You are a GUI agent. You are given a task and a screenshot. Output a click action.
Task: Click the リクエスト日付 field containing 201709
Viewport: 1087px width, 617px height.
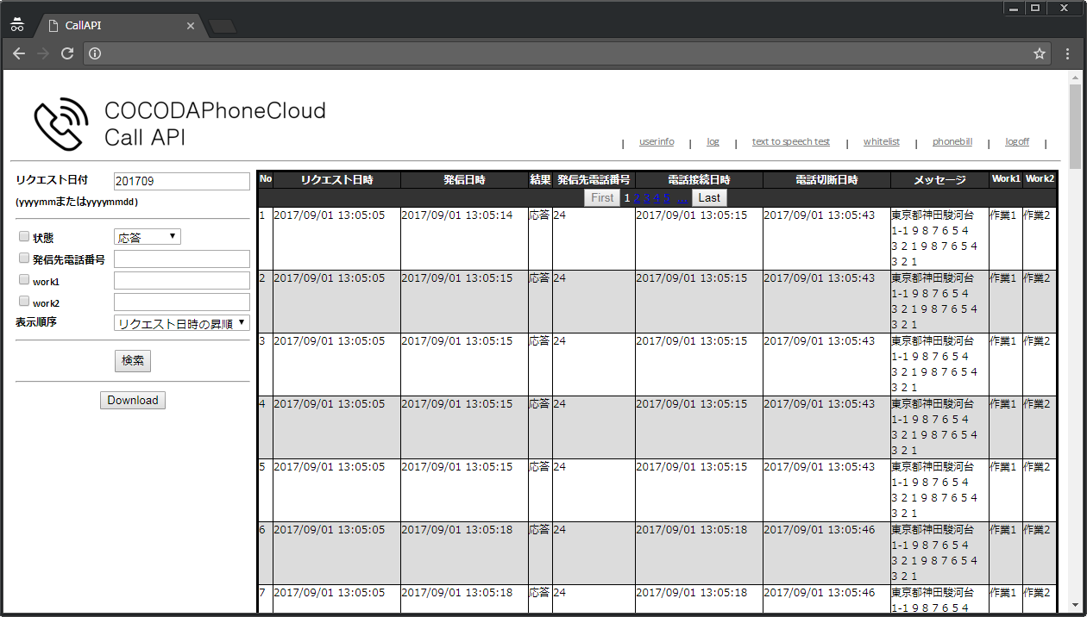click(x=182, y=181)
